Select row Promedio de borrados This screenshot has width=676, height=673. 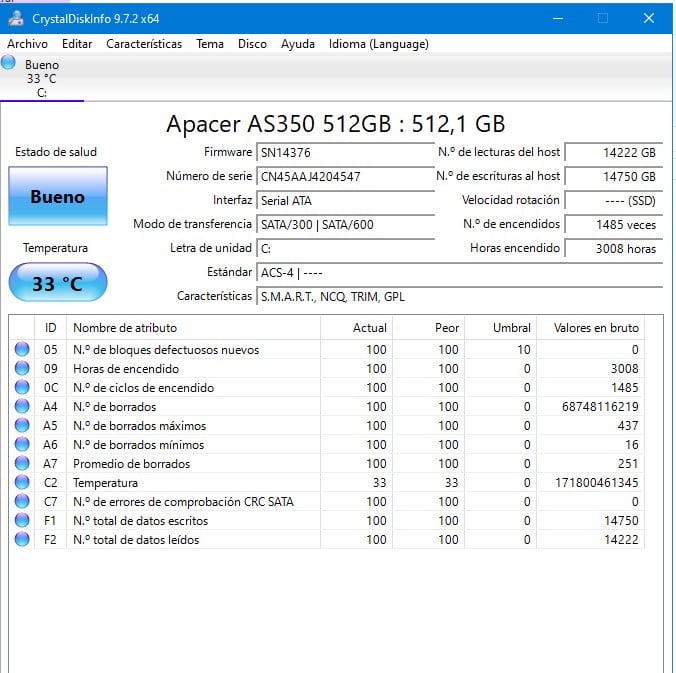[x=327, y=463]
